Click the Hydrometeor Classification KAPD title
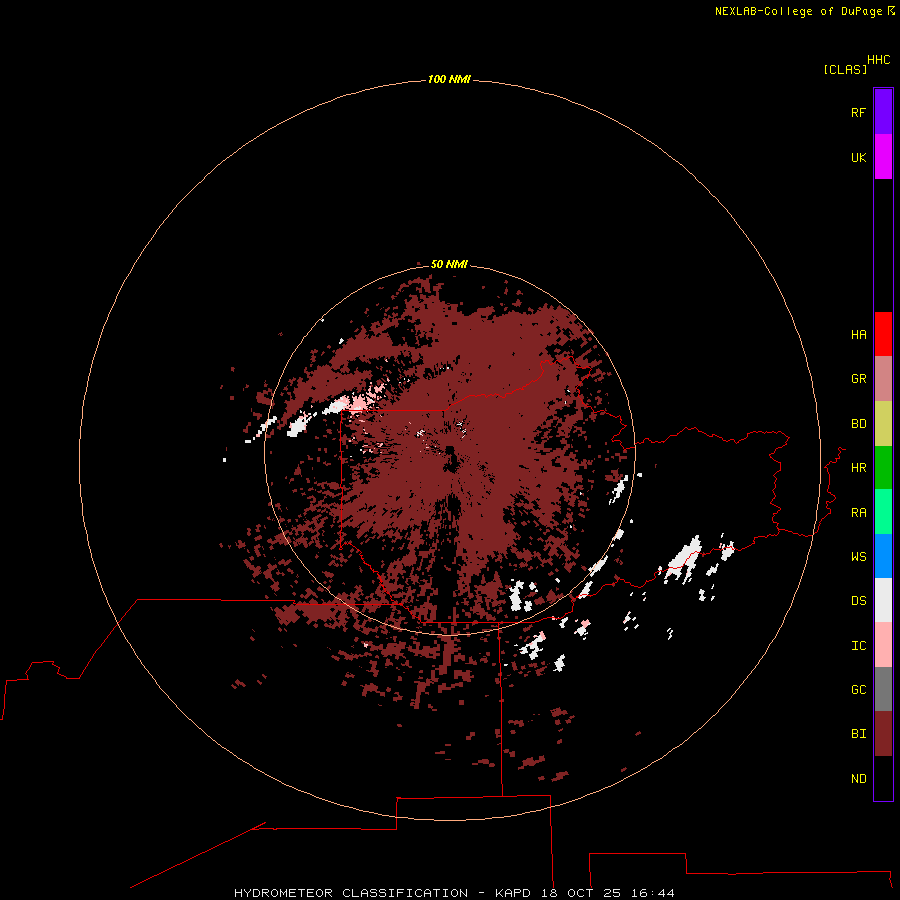The height and width of the screenshot is (900, 900). point(454,893)
